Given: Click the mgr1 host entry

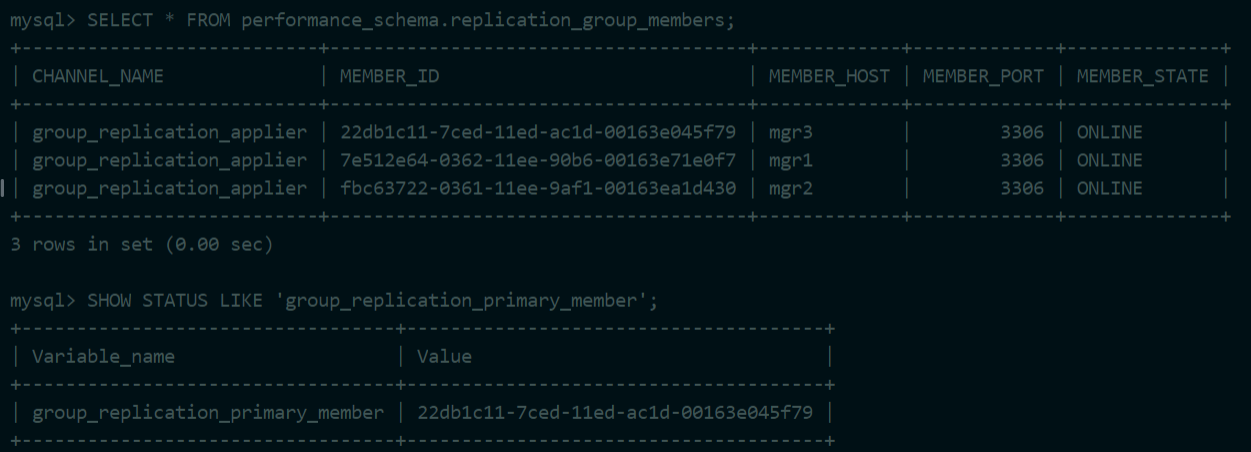Looking at the screenshot, I should click(790, 160).
